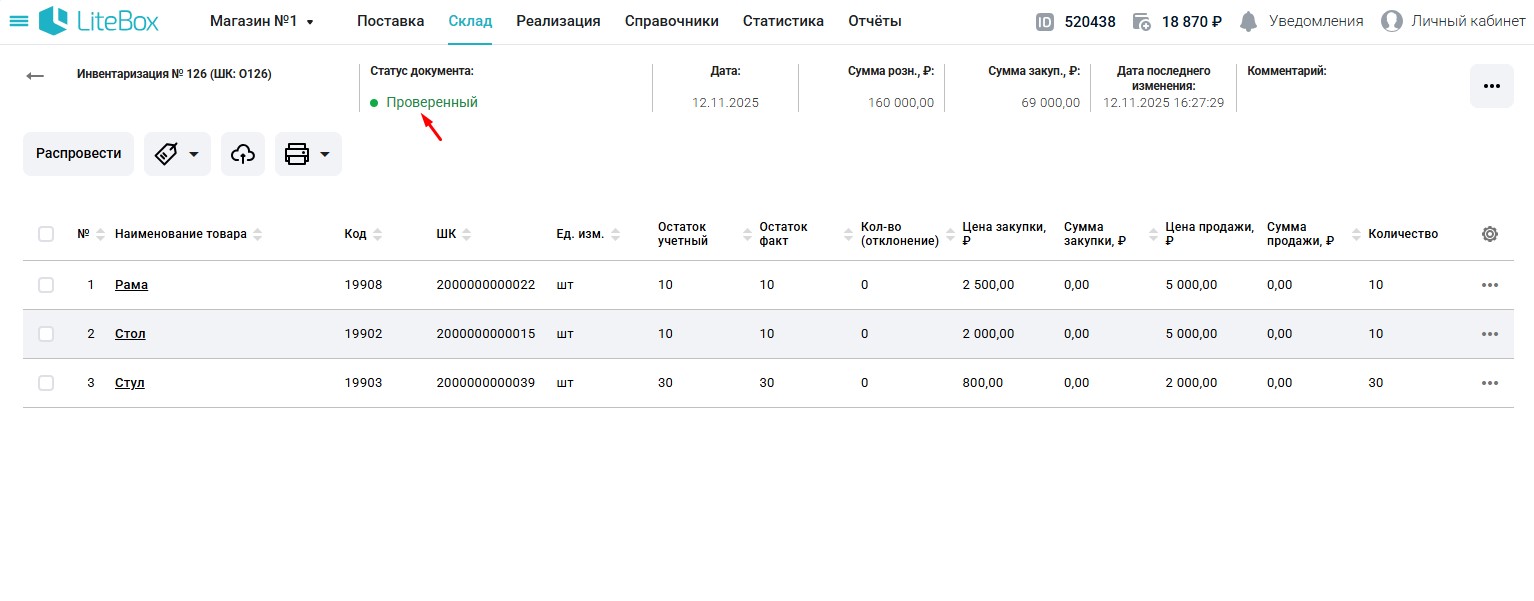Click the printer icon
The image size is (1534, 601).
click(x=297, y=154)
